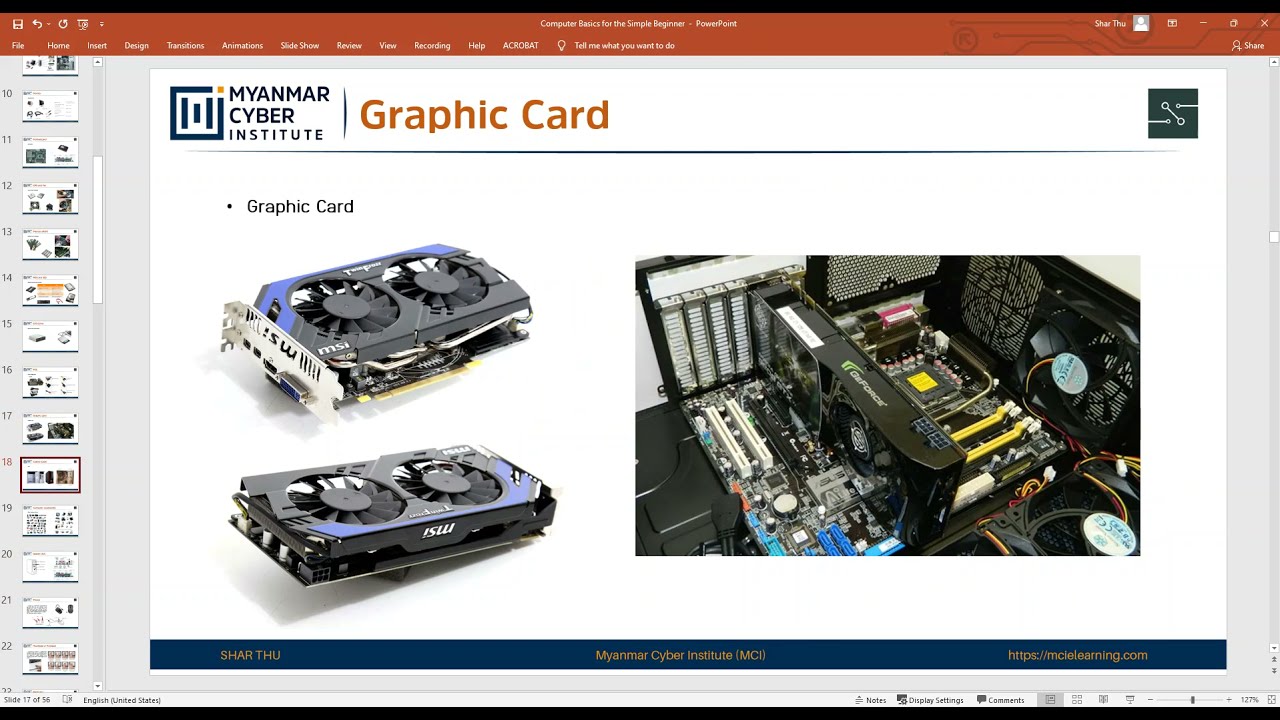Select slide 21 thumbnail
This screenshot has width=1280, height=720.
50,612
